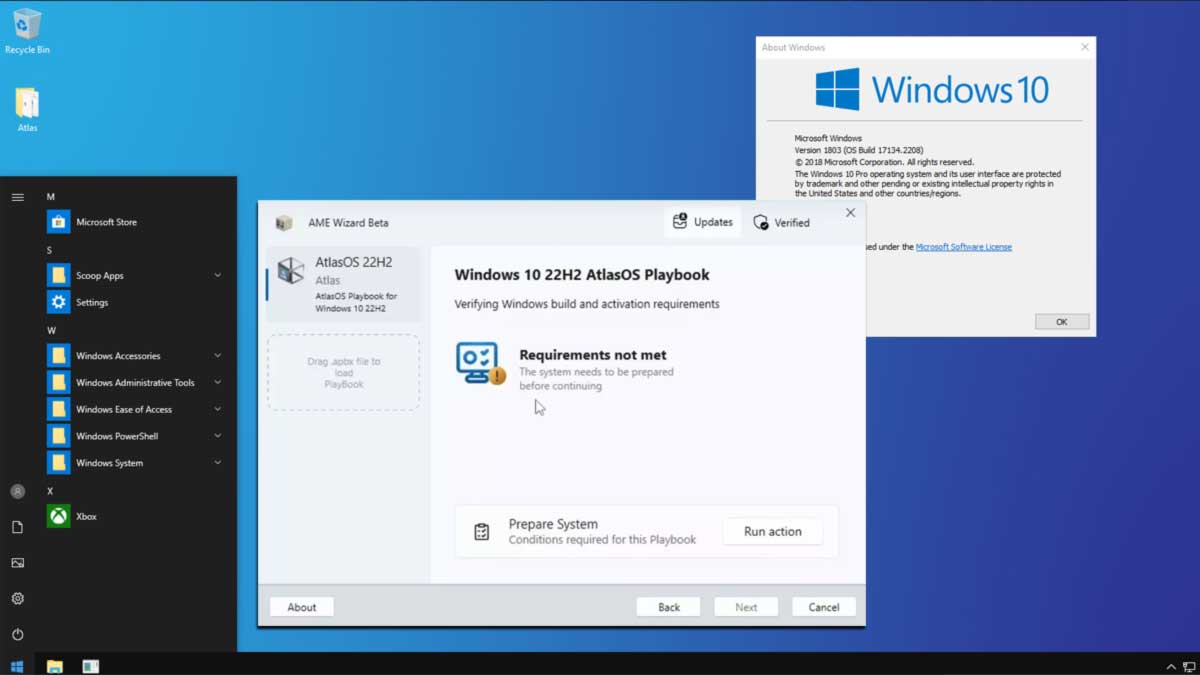Launch Microsoft Store from Start menu
The image size is (1200, 675).
pos(106,222)
